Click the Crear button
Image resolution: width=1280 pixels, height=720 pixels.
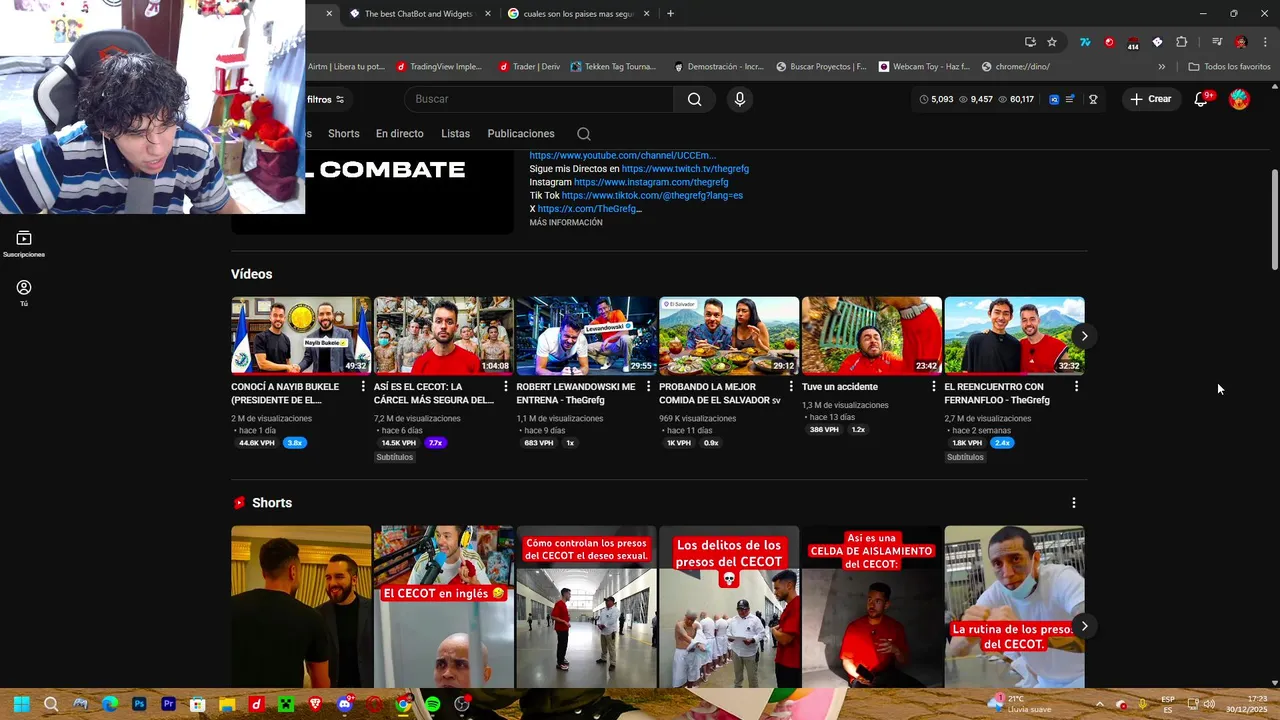pos(1150,99)
